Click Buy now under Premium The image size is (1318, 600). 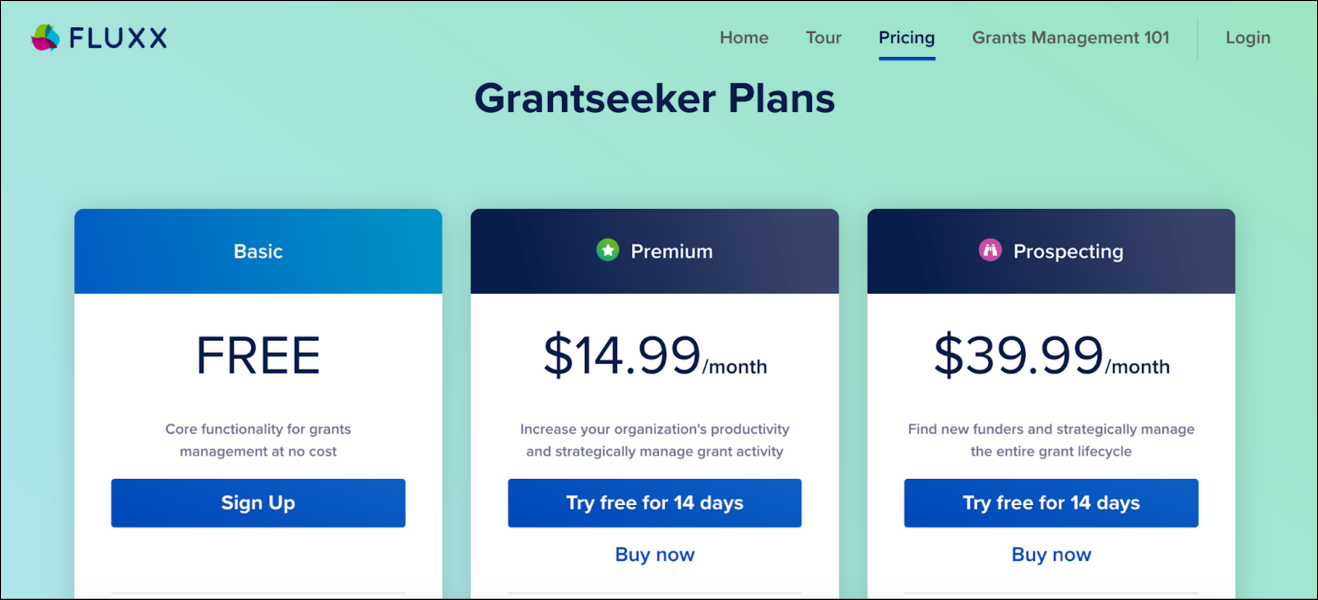point(654,554)
